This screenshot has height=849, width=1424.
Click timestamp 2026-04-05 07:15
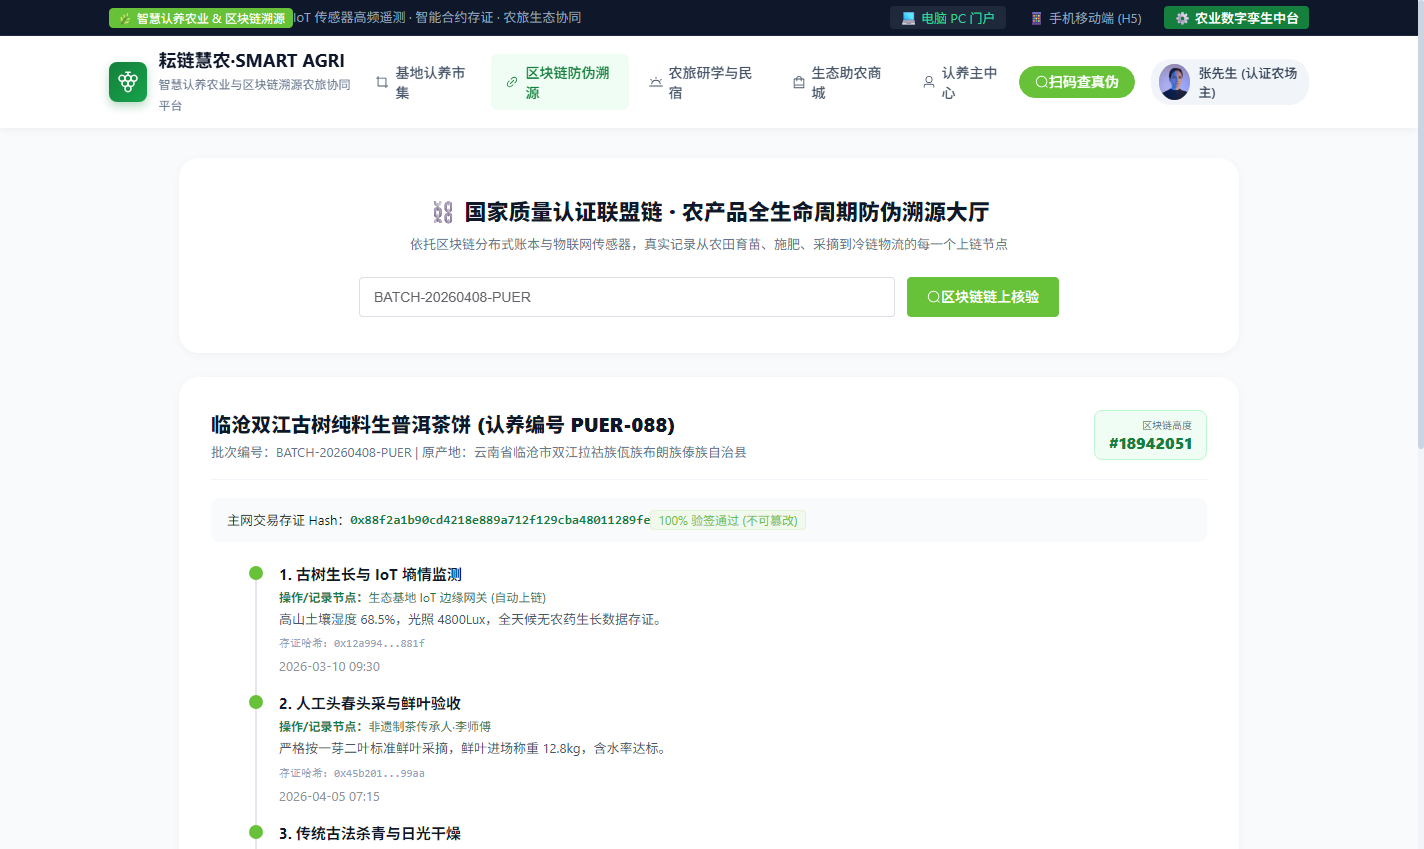(x=329, y=796)
